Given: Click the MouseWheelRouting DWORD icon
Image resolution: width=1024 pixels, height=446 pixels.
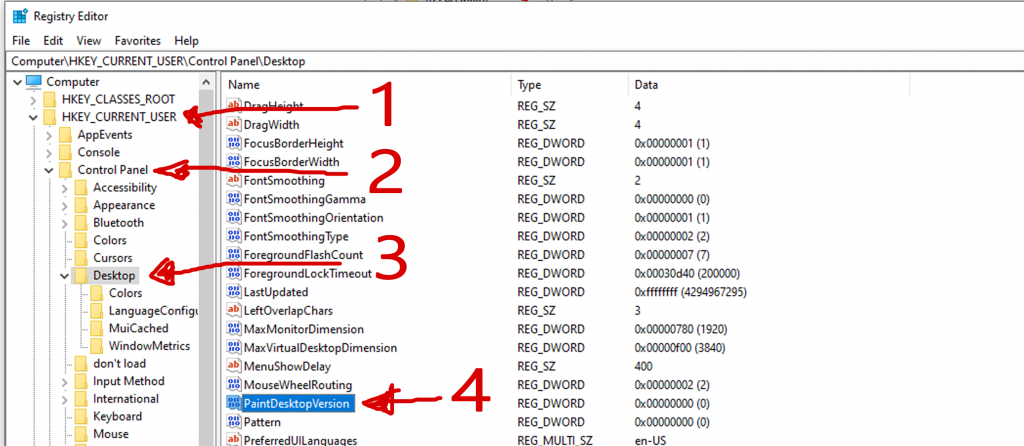Looking at the screenshot, I should coord(233,385).
